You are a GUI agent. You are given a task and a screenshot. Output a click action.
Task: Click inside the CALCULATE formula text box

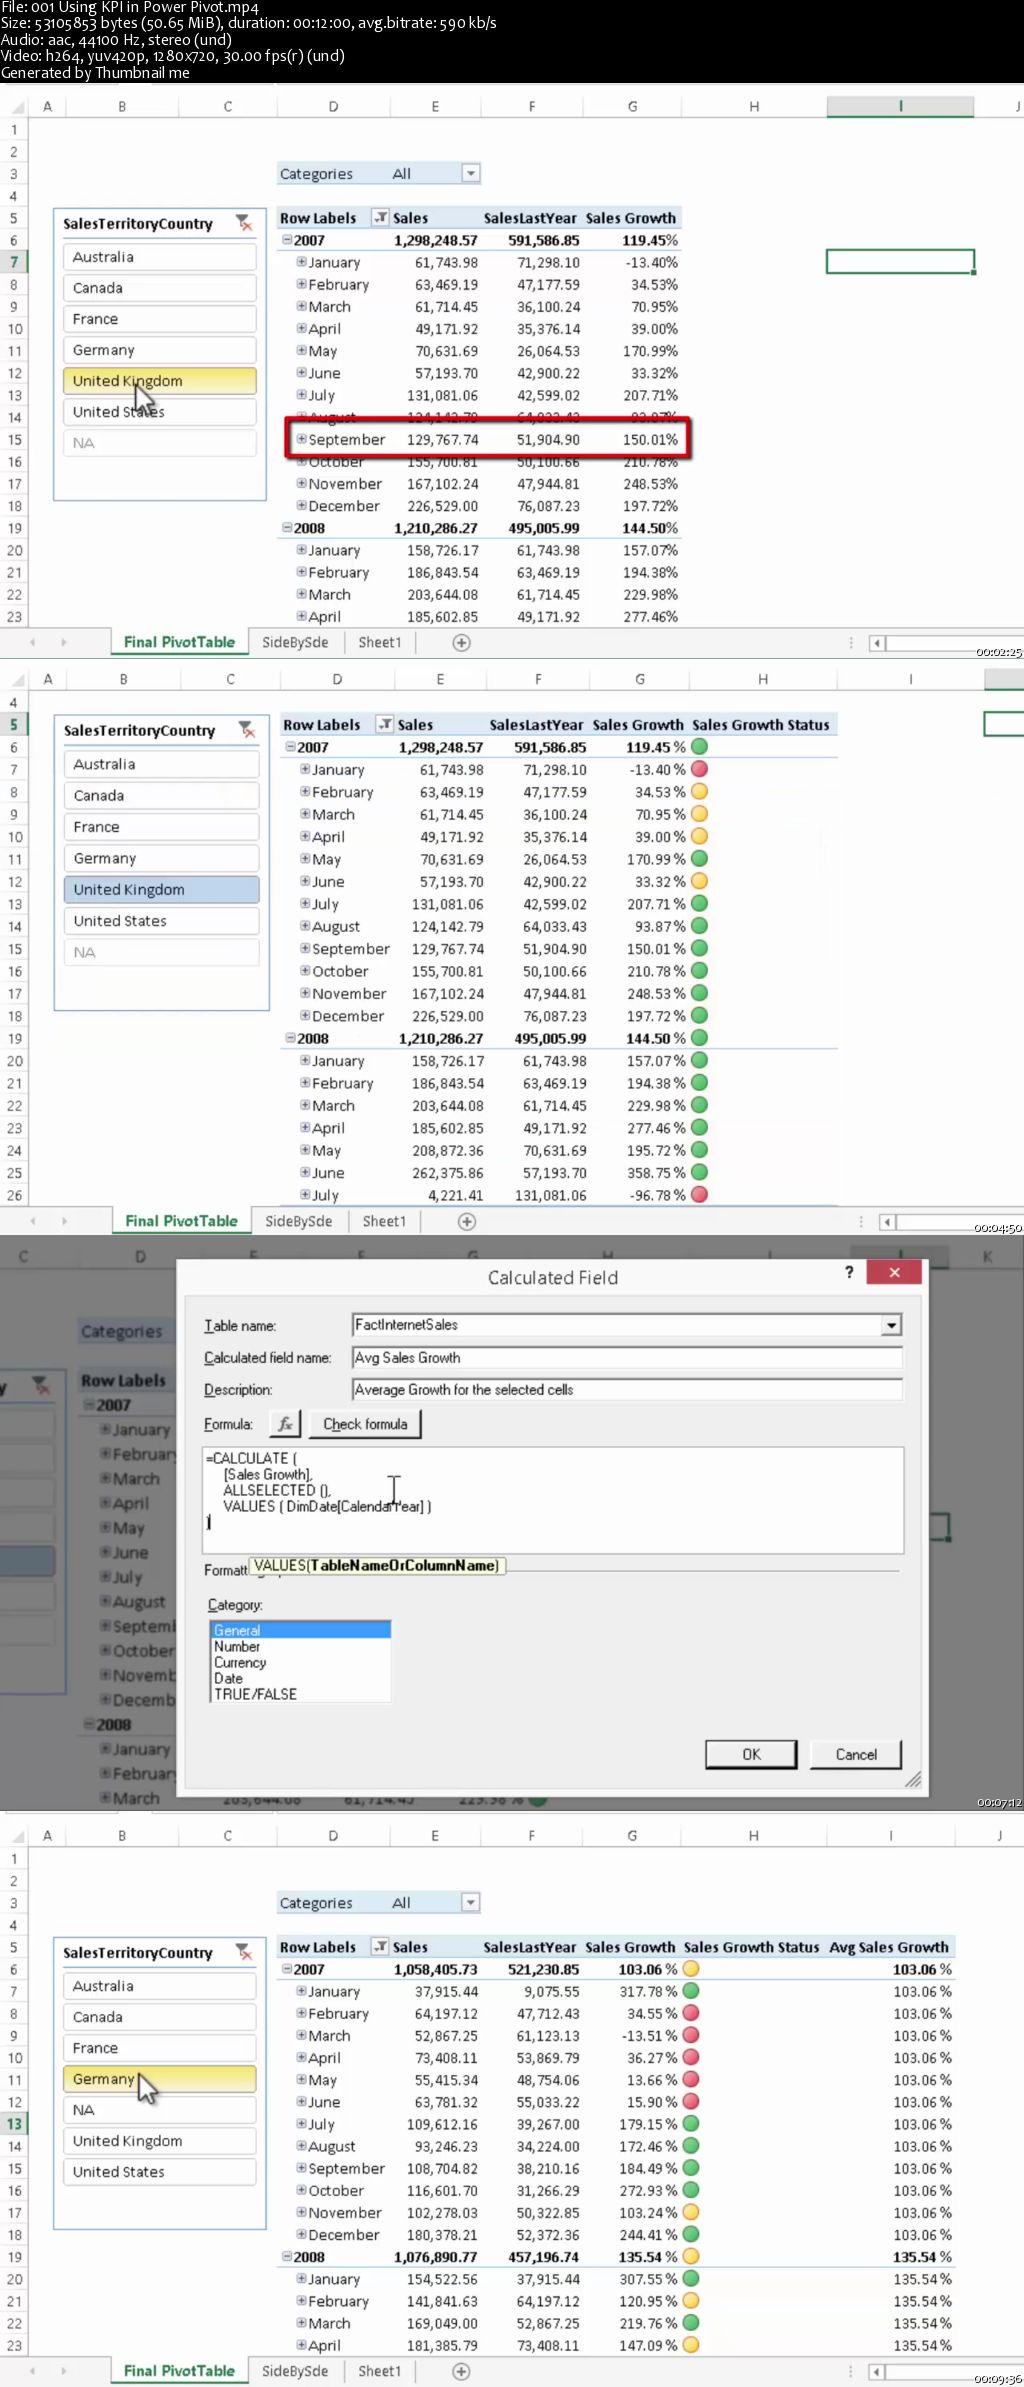click(553, 1500)
